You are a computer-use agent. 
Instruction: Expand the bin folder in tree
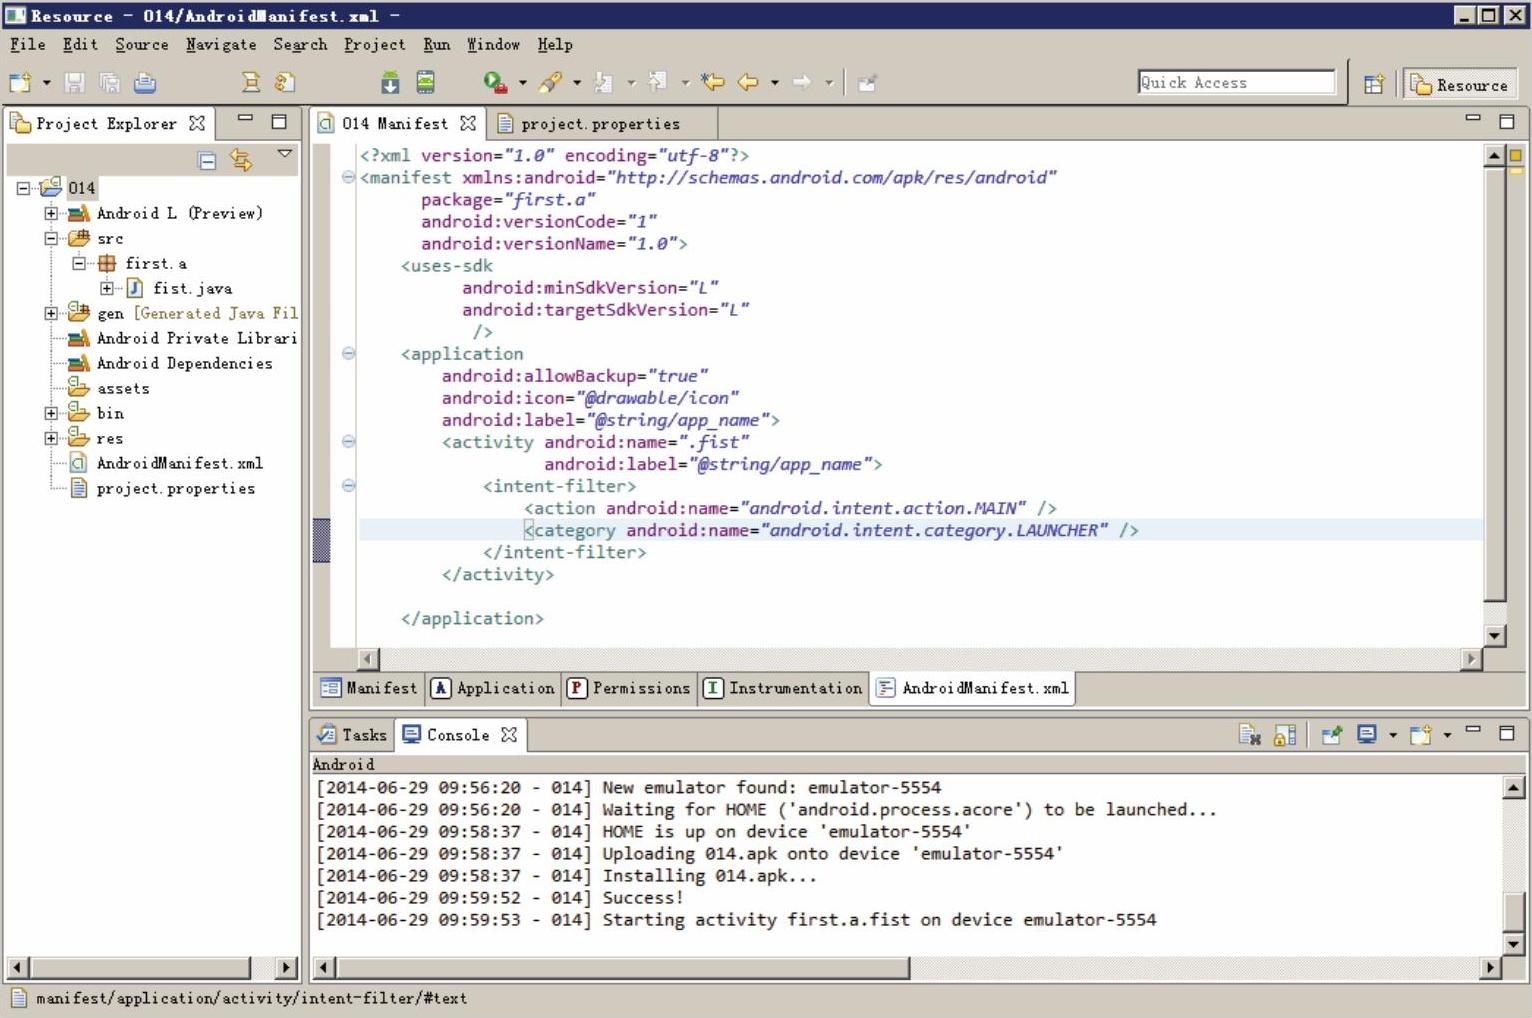pyautogui.click(x=51, y=413)
